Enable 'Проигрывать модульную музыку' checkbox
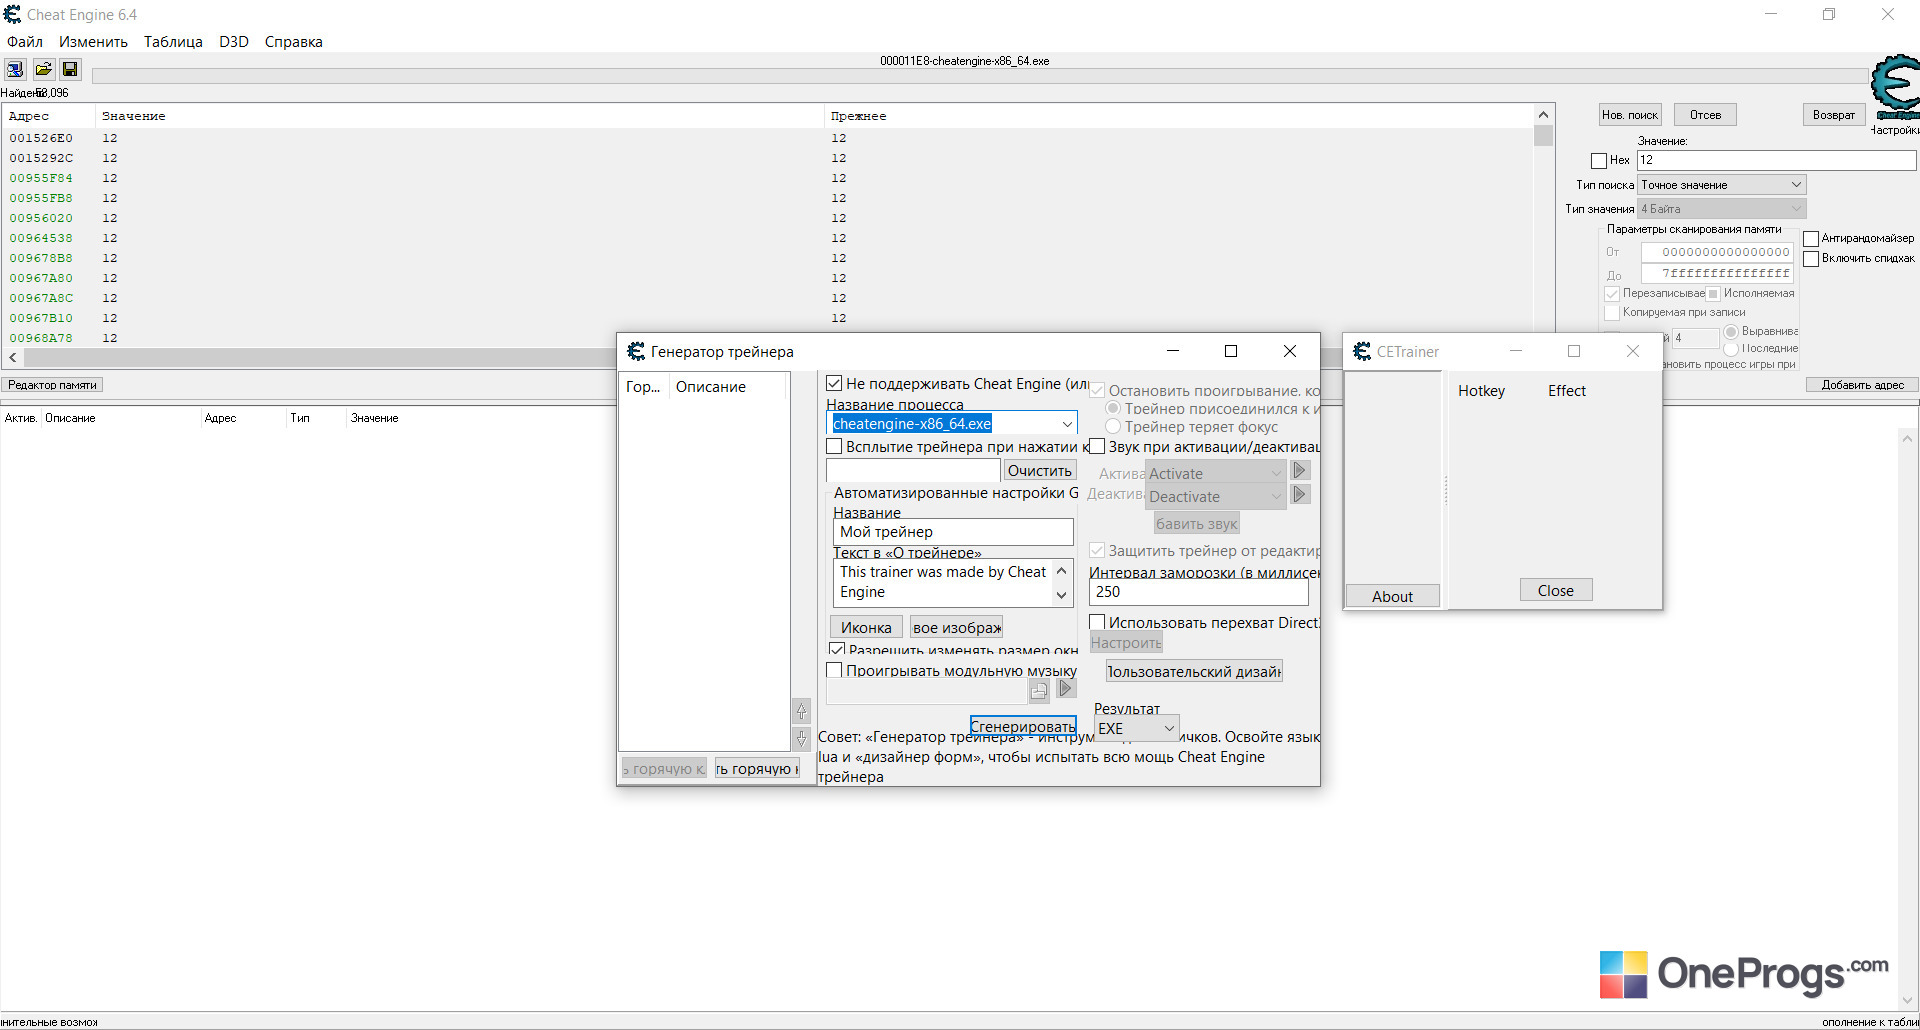This screenshot has width=1920, height=1030. [x=834, y=670]
